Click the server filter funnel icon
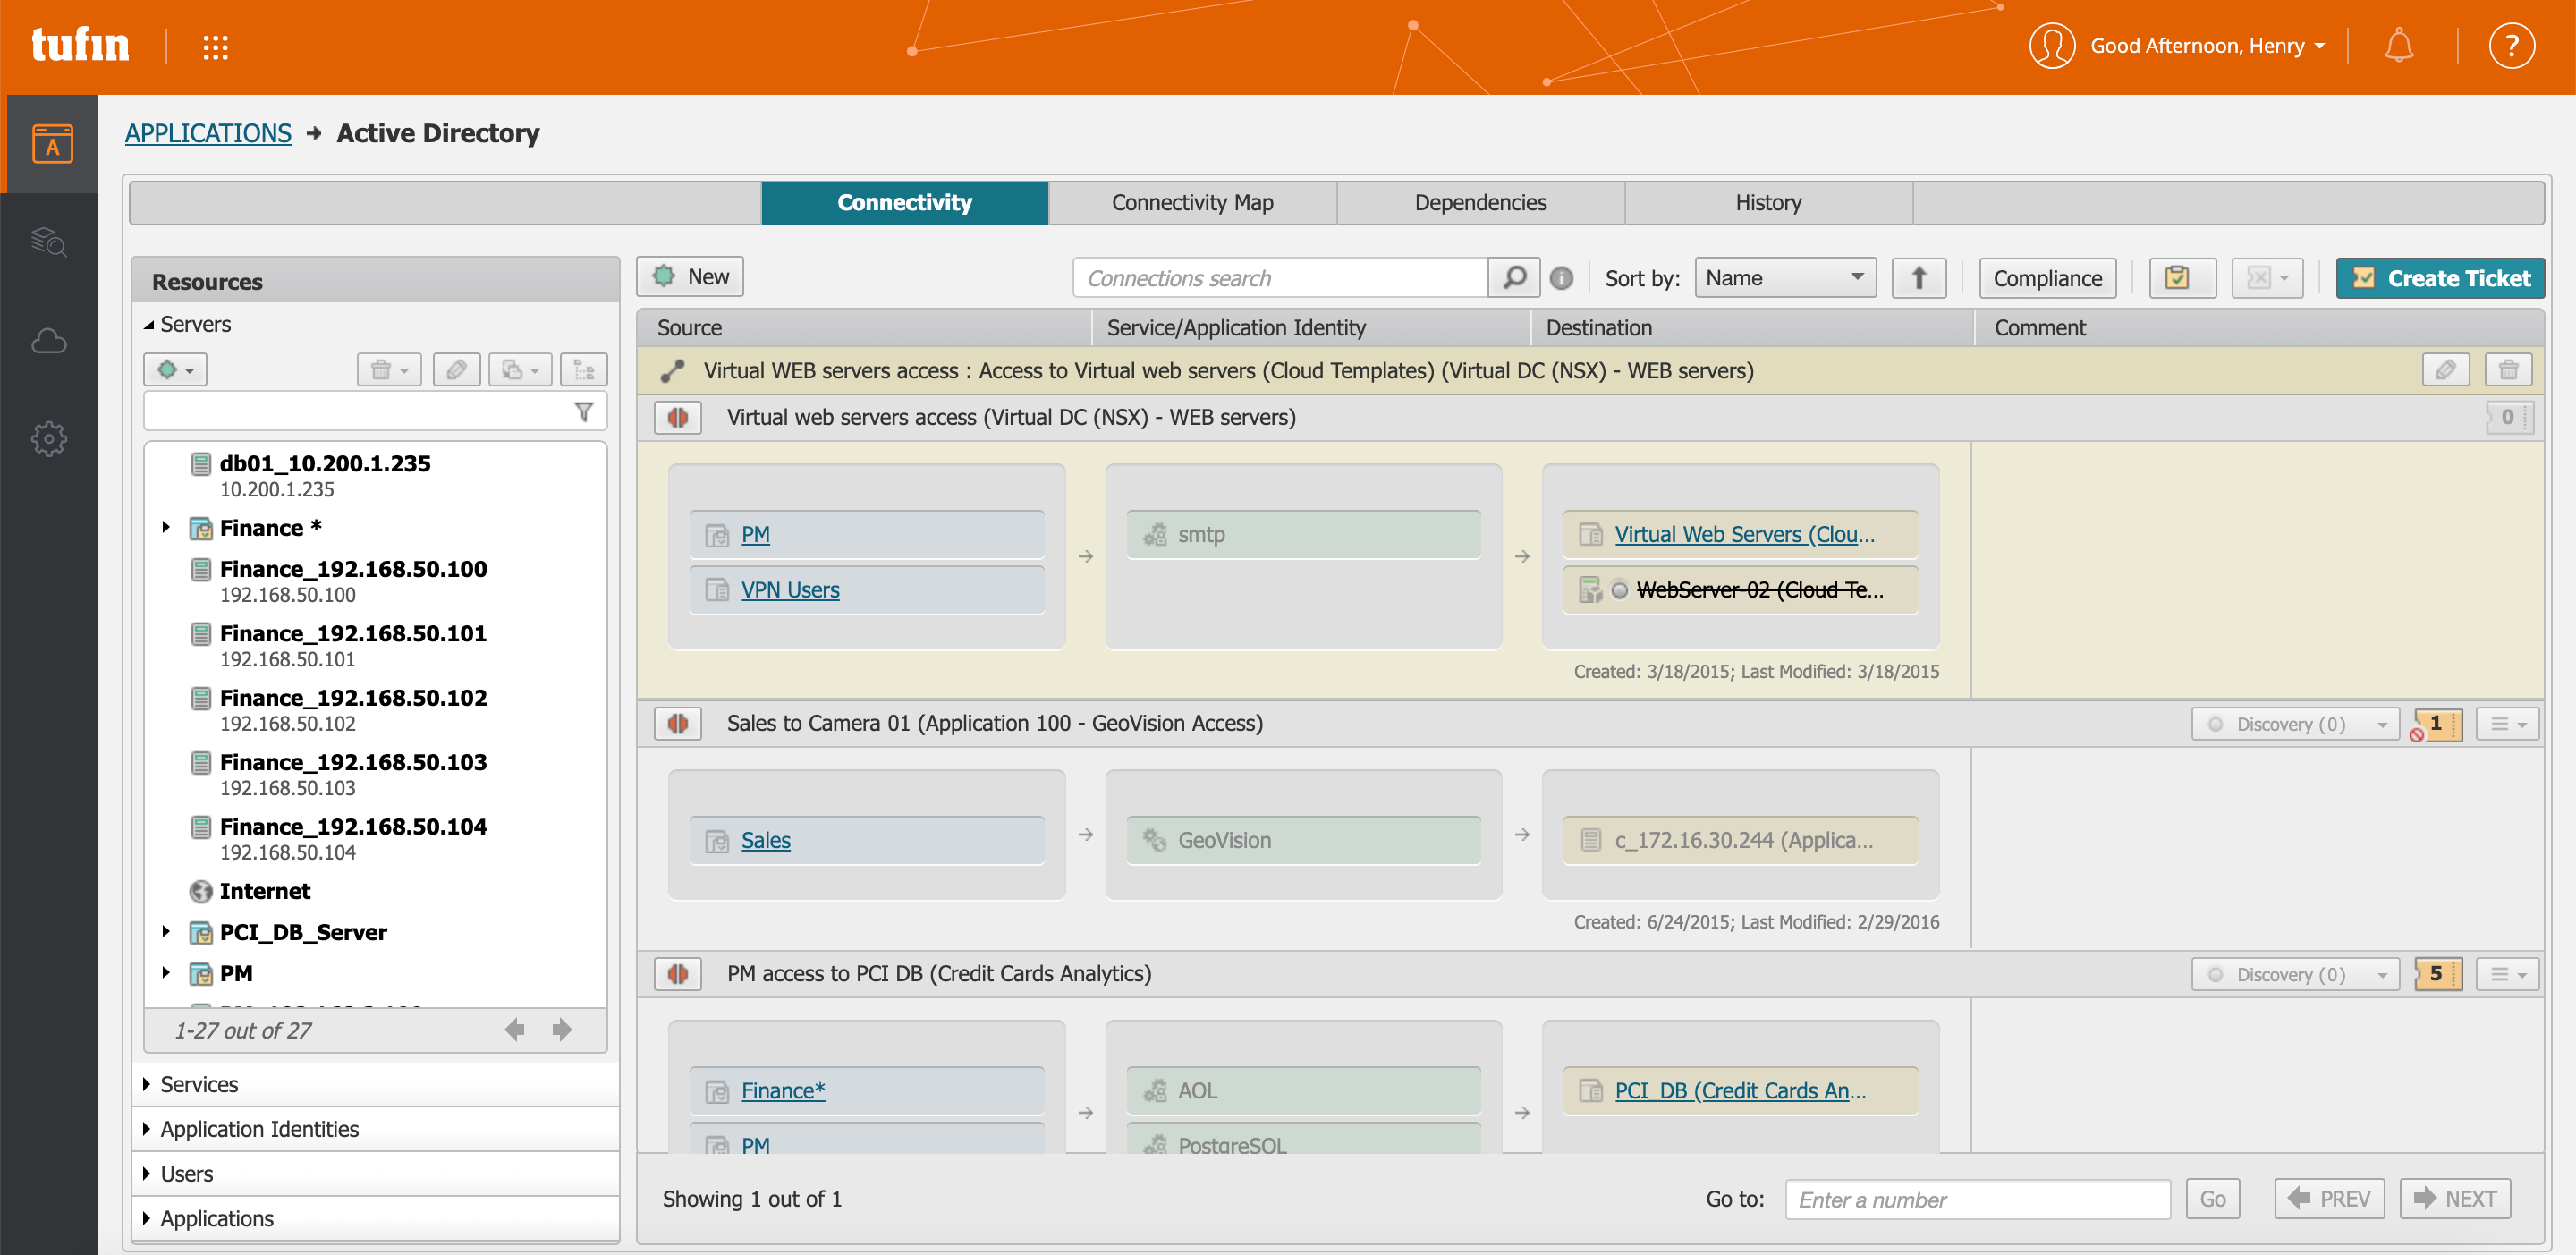Image resolution: width=2576 pixels, height=1255 pixels. [x=584, y=412]
